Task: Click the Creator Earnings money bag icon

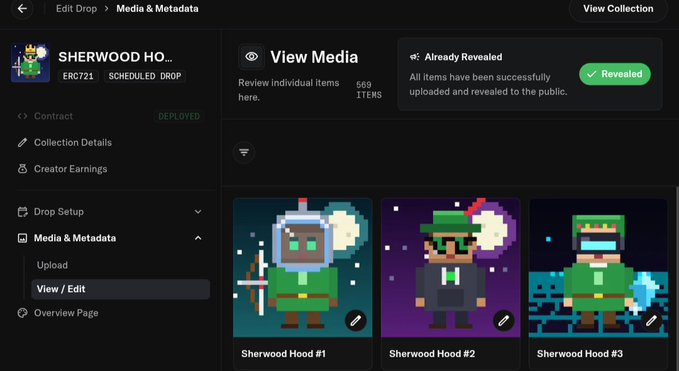Action: click(x=23, y=169)
